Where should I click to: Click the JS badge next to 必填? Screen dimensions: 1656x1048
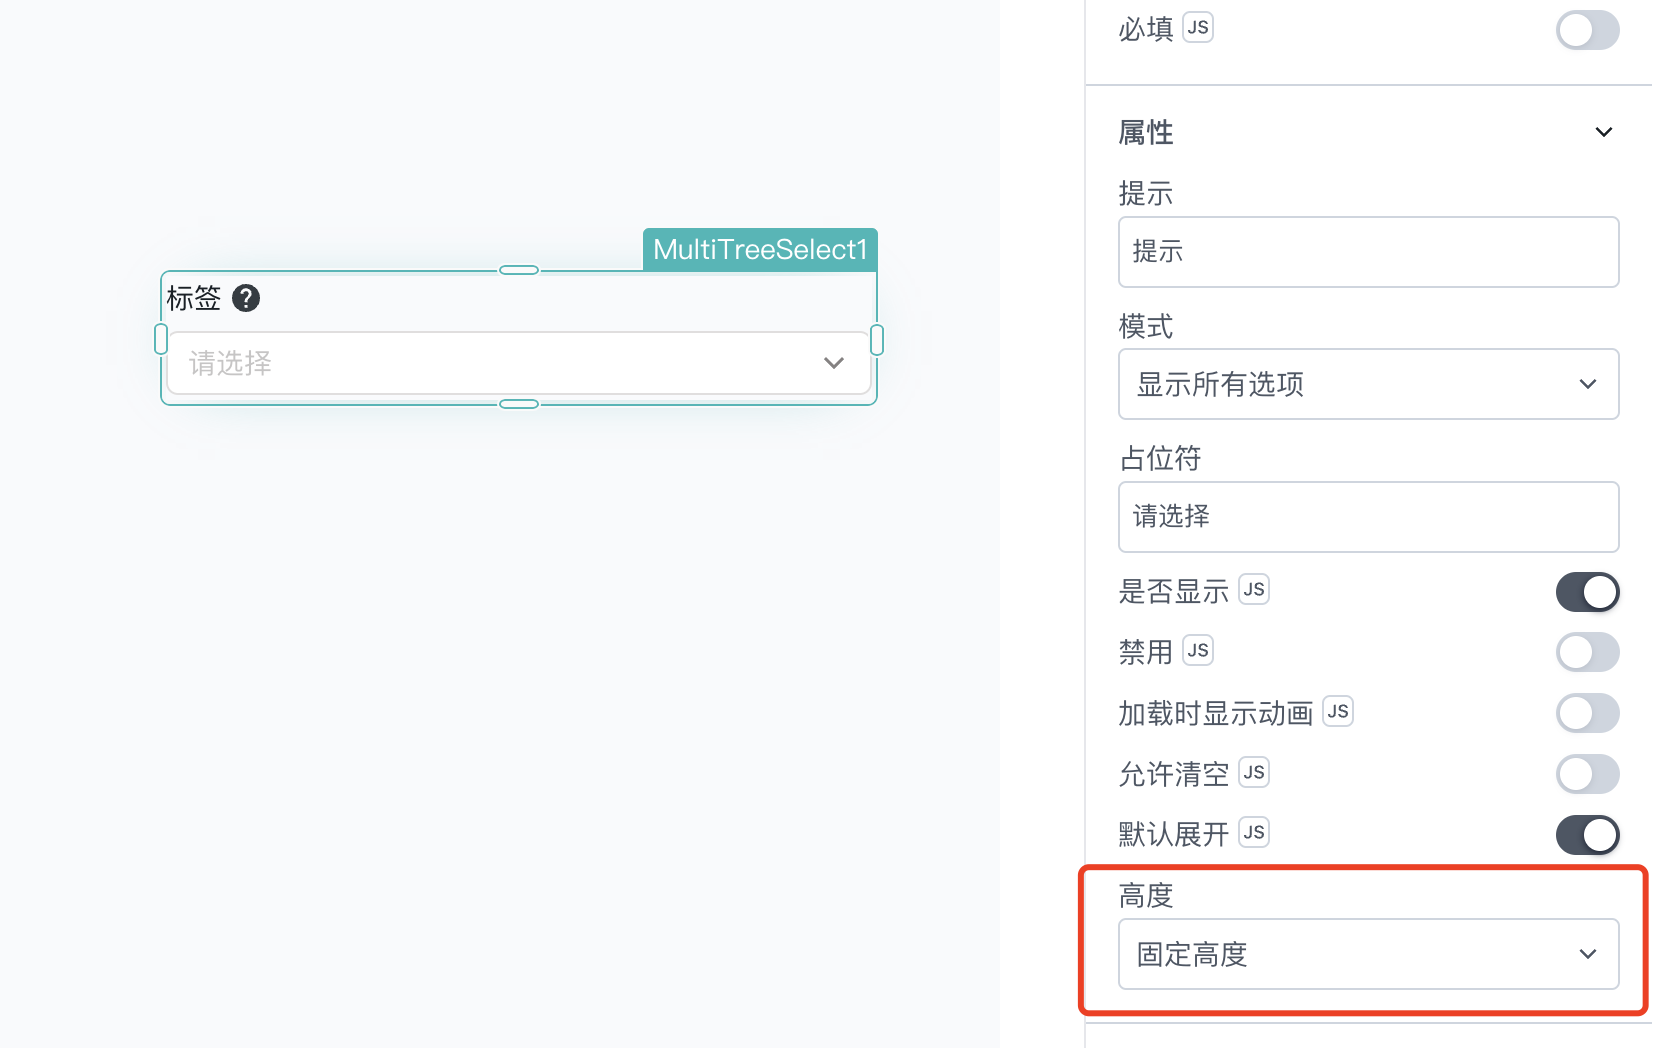1198,28
